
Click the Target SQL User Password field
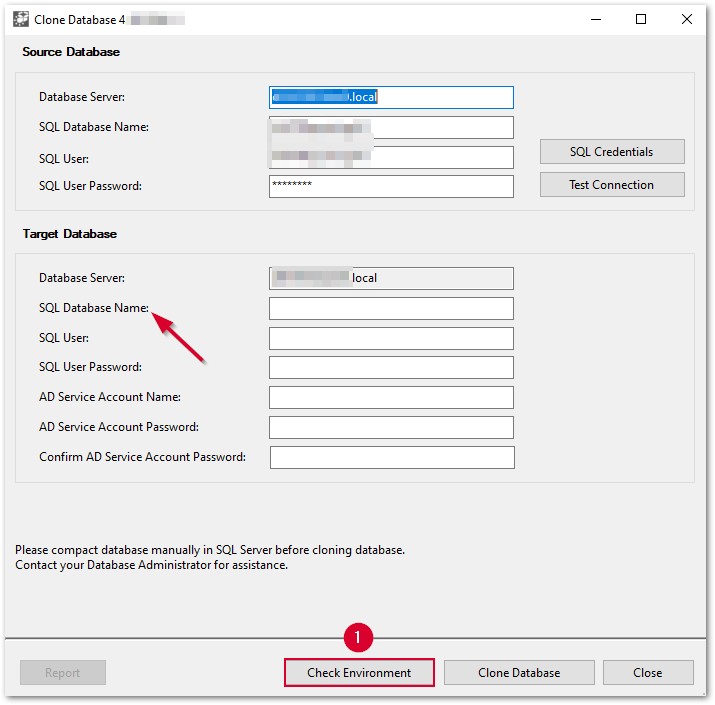[391, 368]
